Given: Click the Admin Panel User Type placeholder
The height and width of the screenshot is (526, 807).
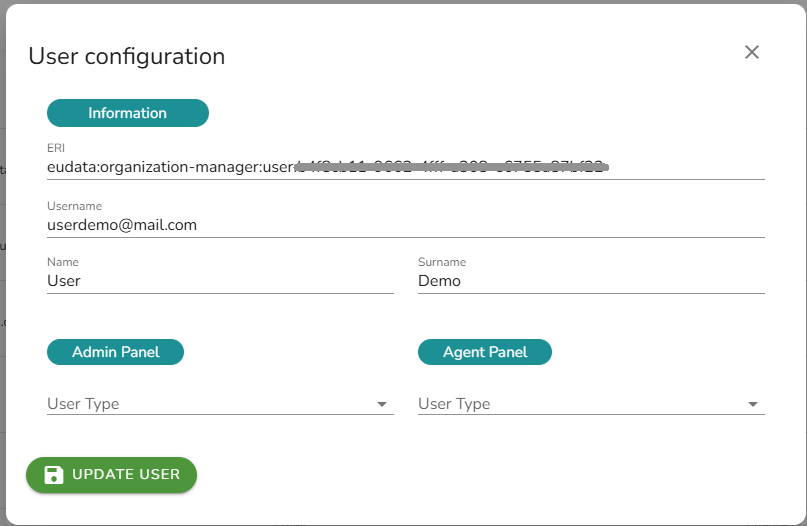Looking at the screenshot, I should [x=83, y=404].
